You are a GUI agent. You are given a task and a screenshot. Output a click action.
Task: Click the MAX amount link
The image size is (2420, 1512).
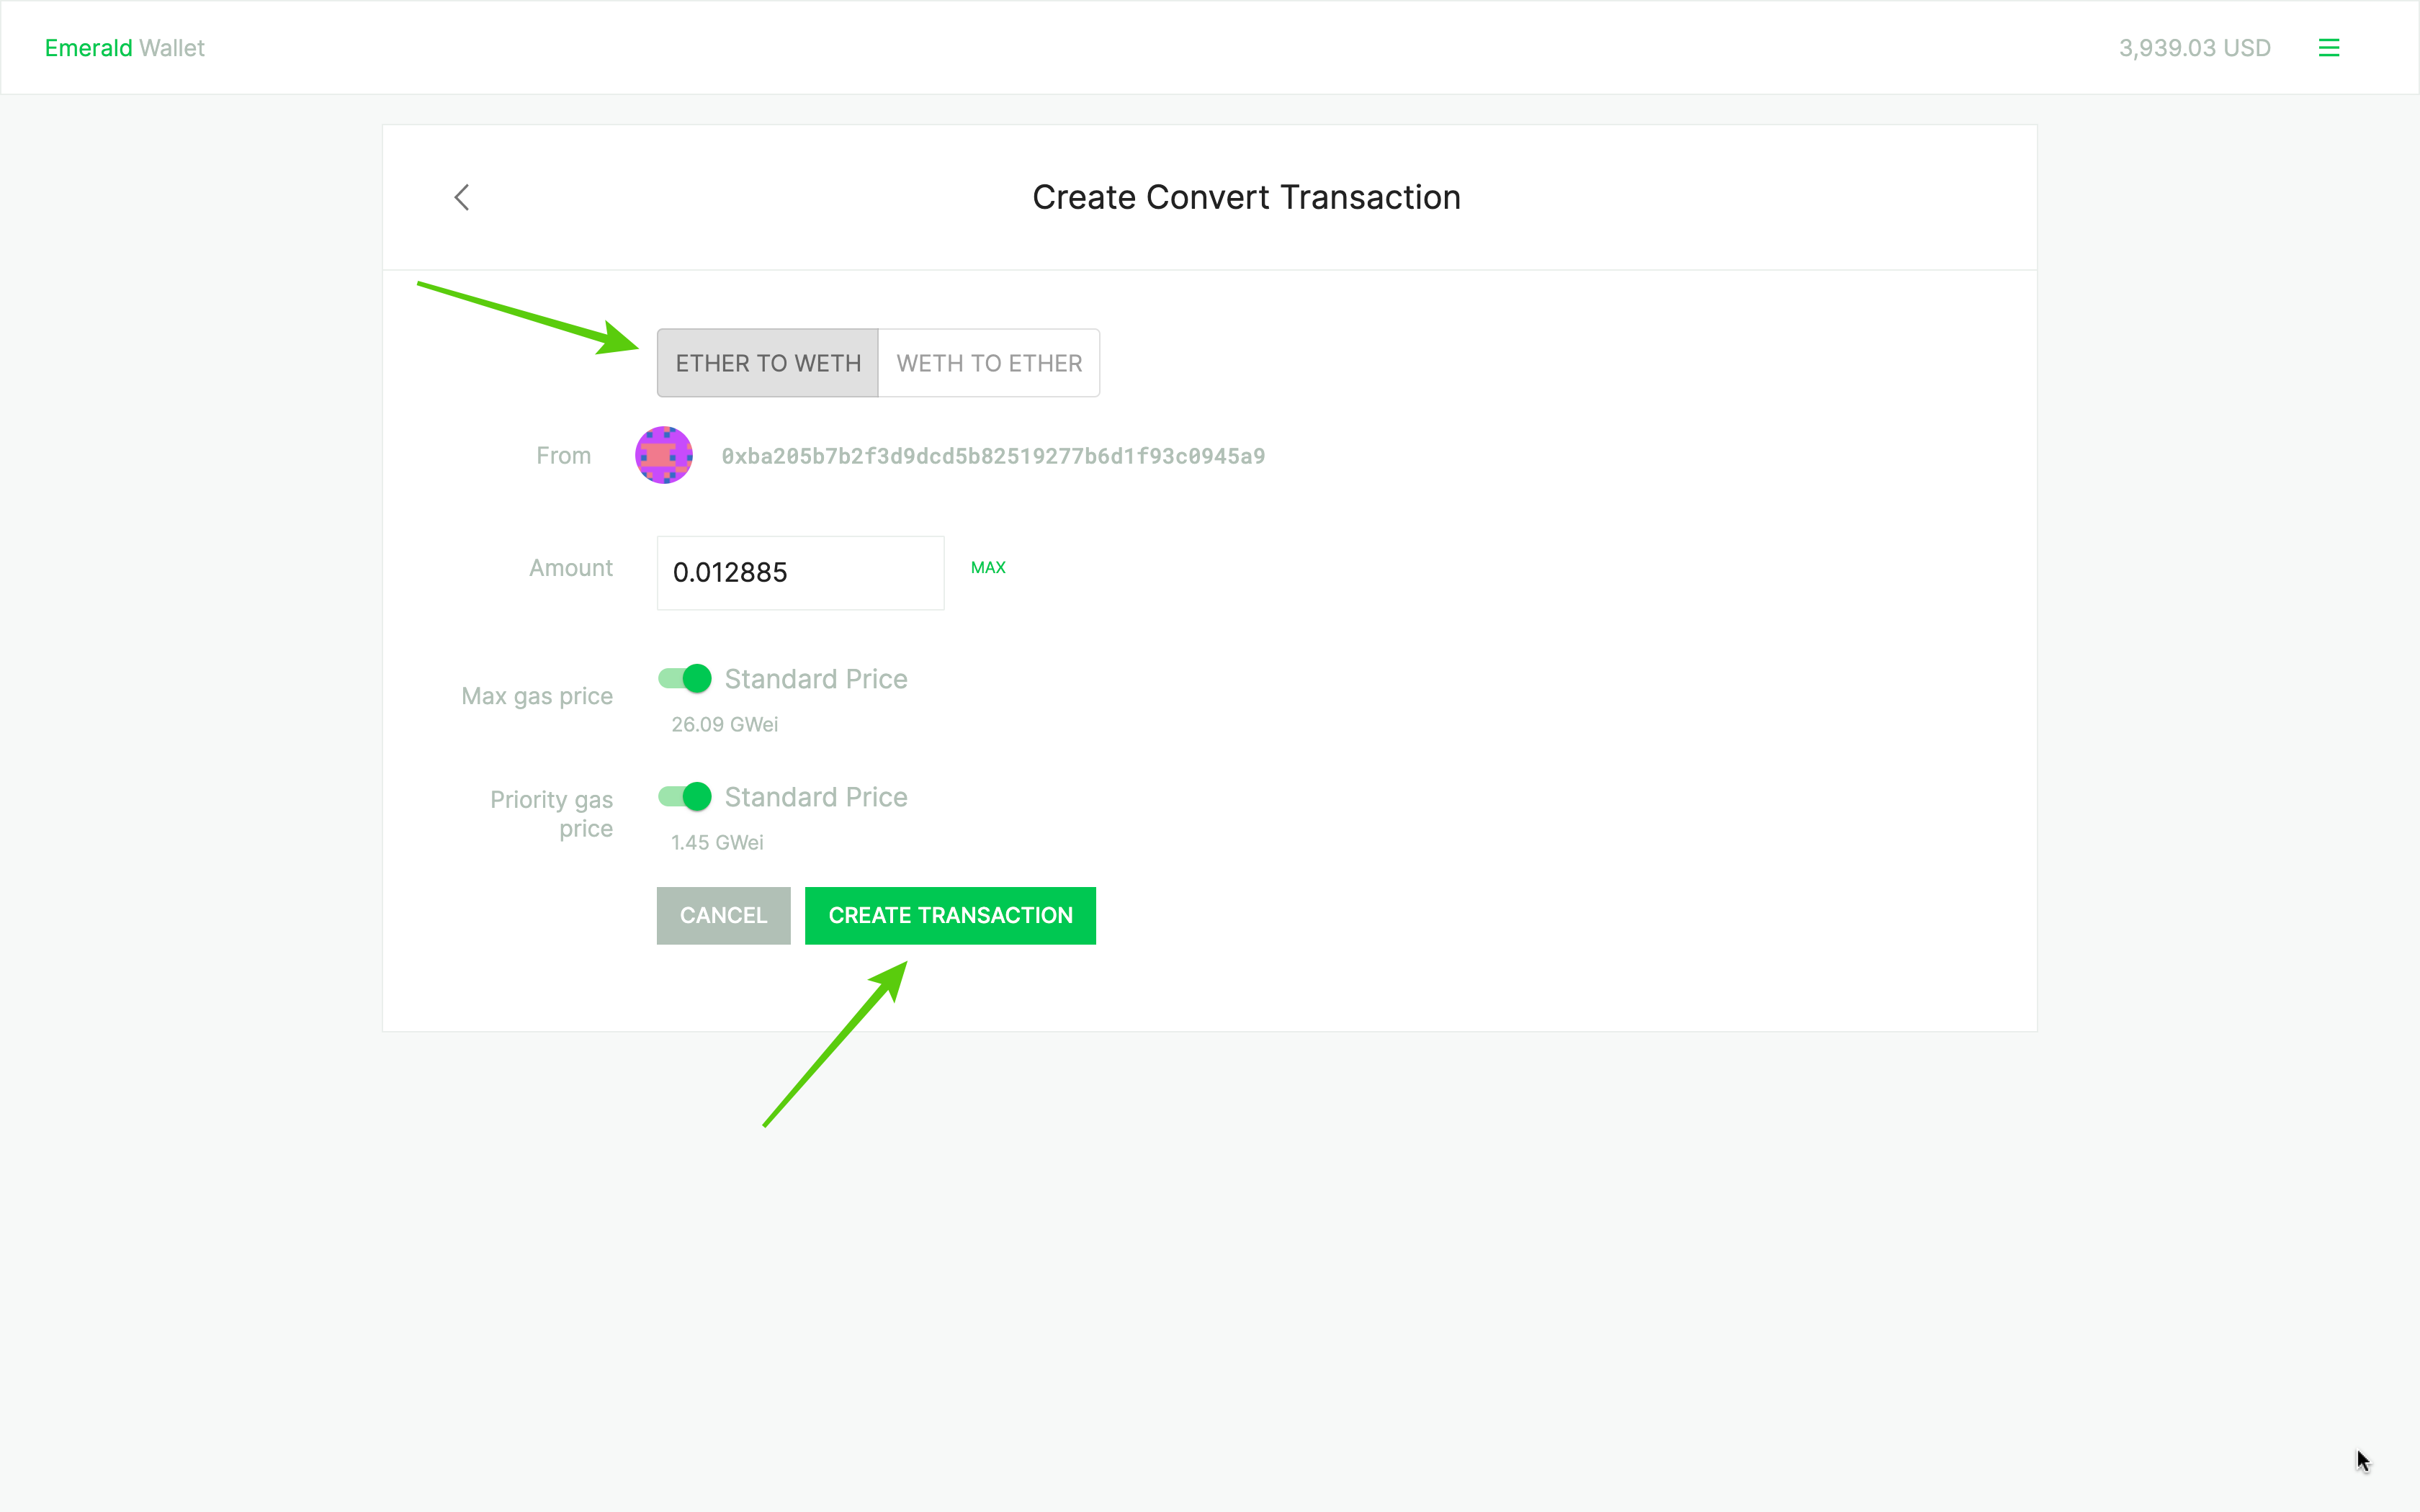[988, 567]
